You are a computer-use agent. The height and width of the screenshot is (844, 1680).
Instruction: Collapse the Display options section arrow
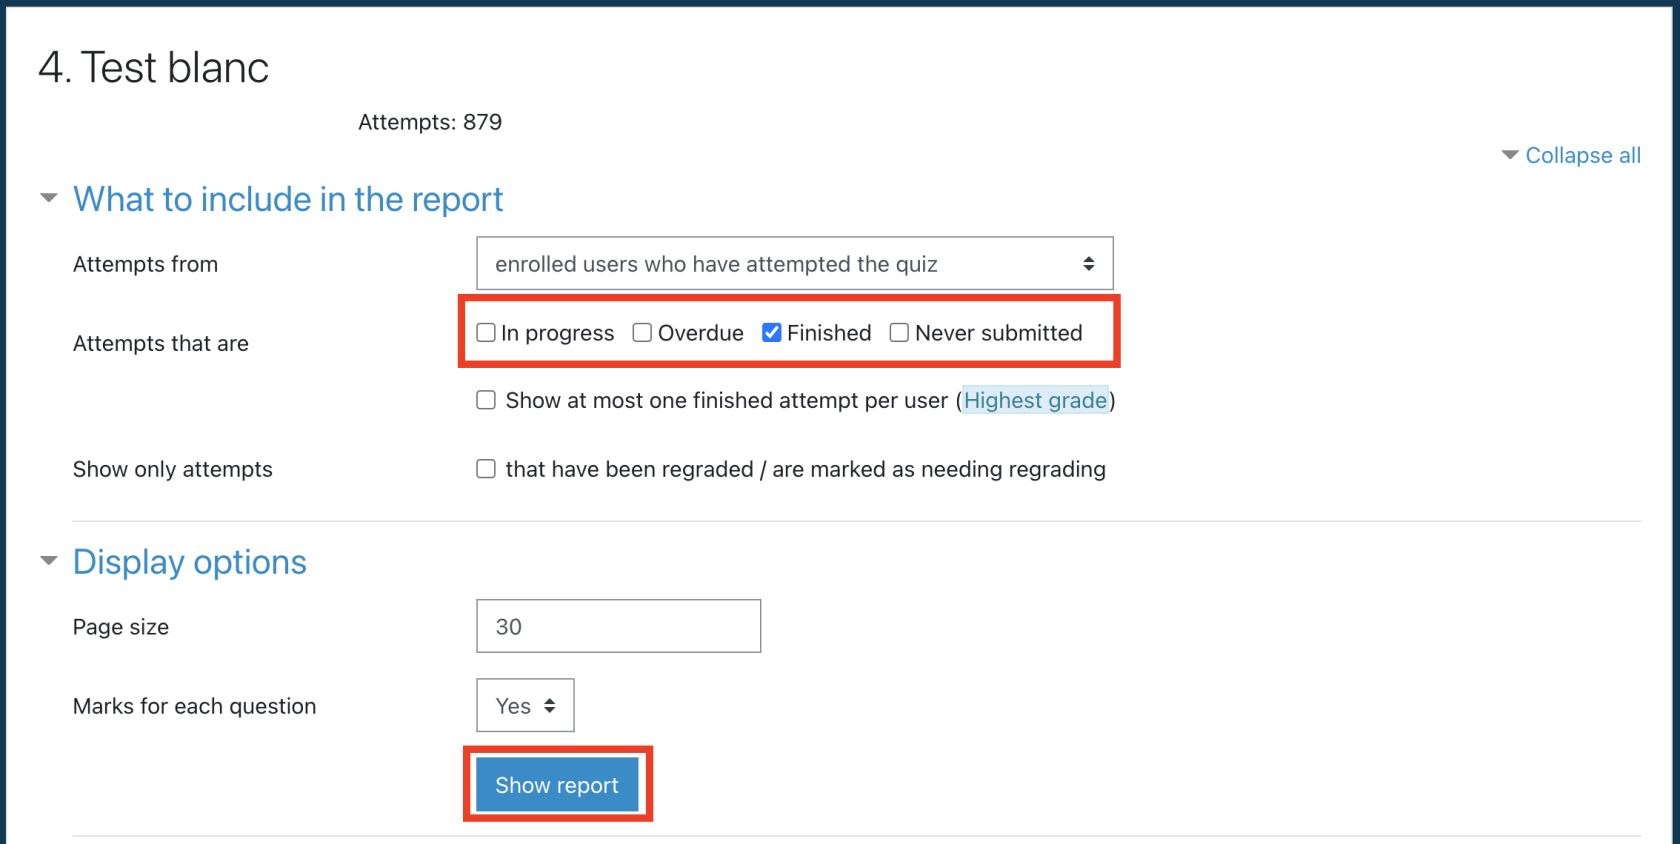click(x=48, y=561)
